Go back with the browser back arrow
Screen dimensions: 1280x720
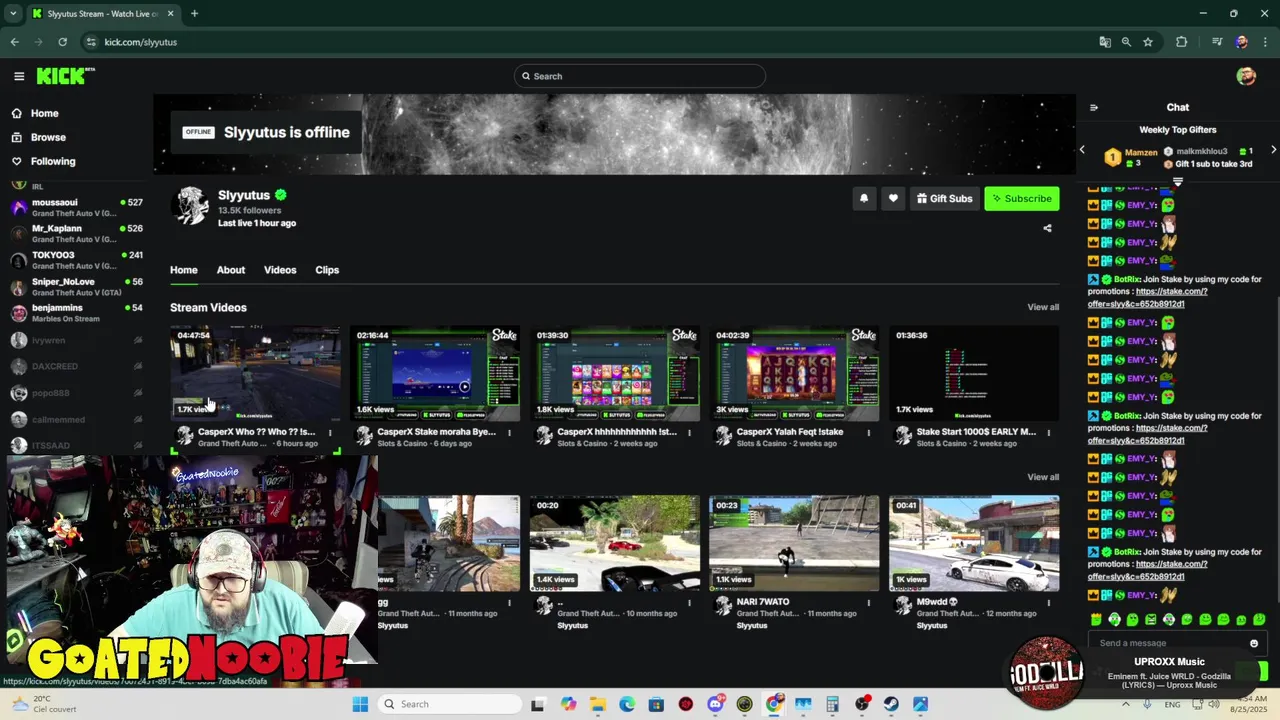[x=14, y=42]
